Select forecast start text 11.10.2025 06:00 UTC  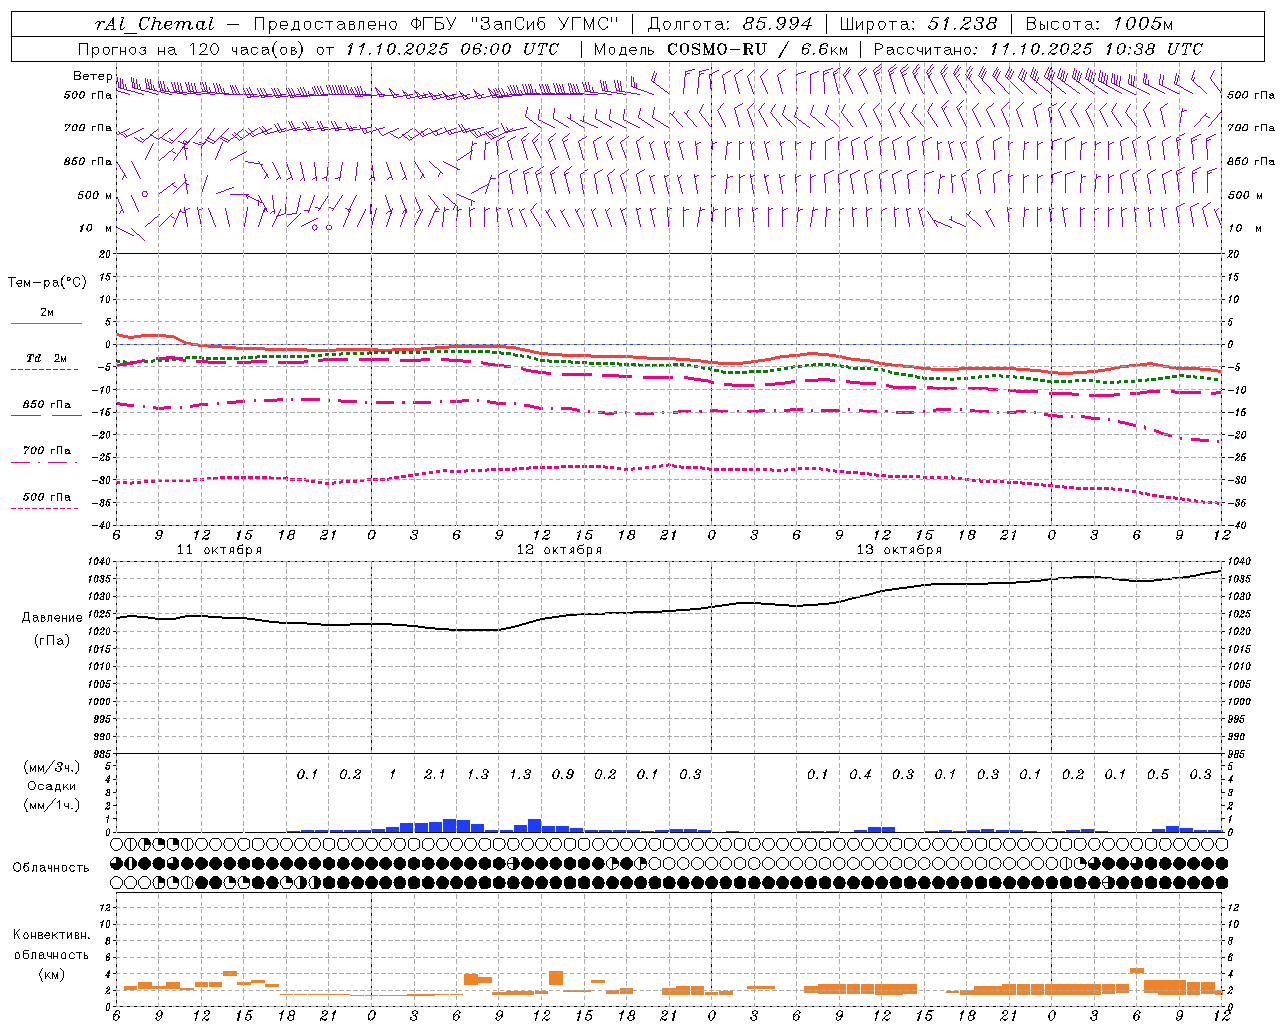(452, 49)
